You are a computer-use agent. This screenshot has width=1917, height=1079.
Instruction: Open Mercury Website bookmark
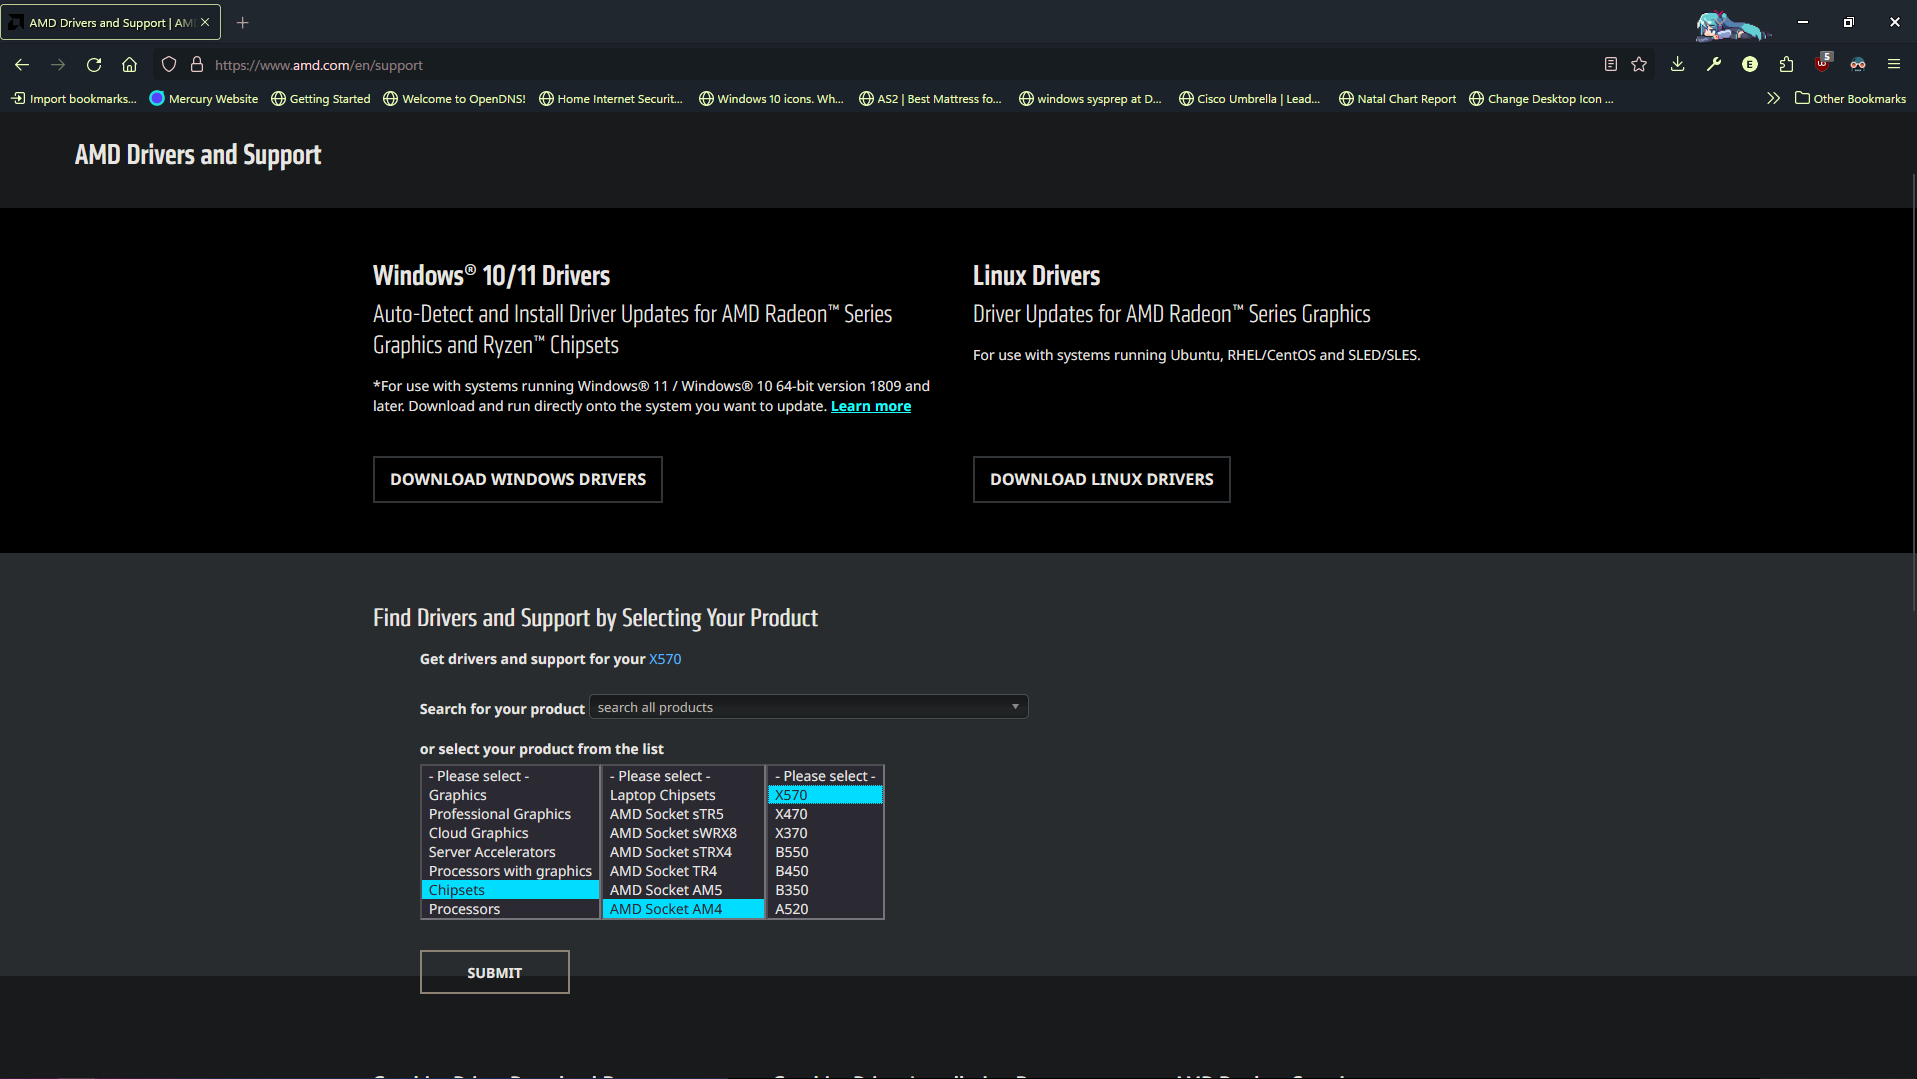pyautogui.click(x=203, y=98)
